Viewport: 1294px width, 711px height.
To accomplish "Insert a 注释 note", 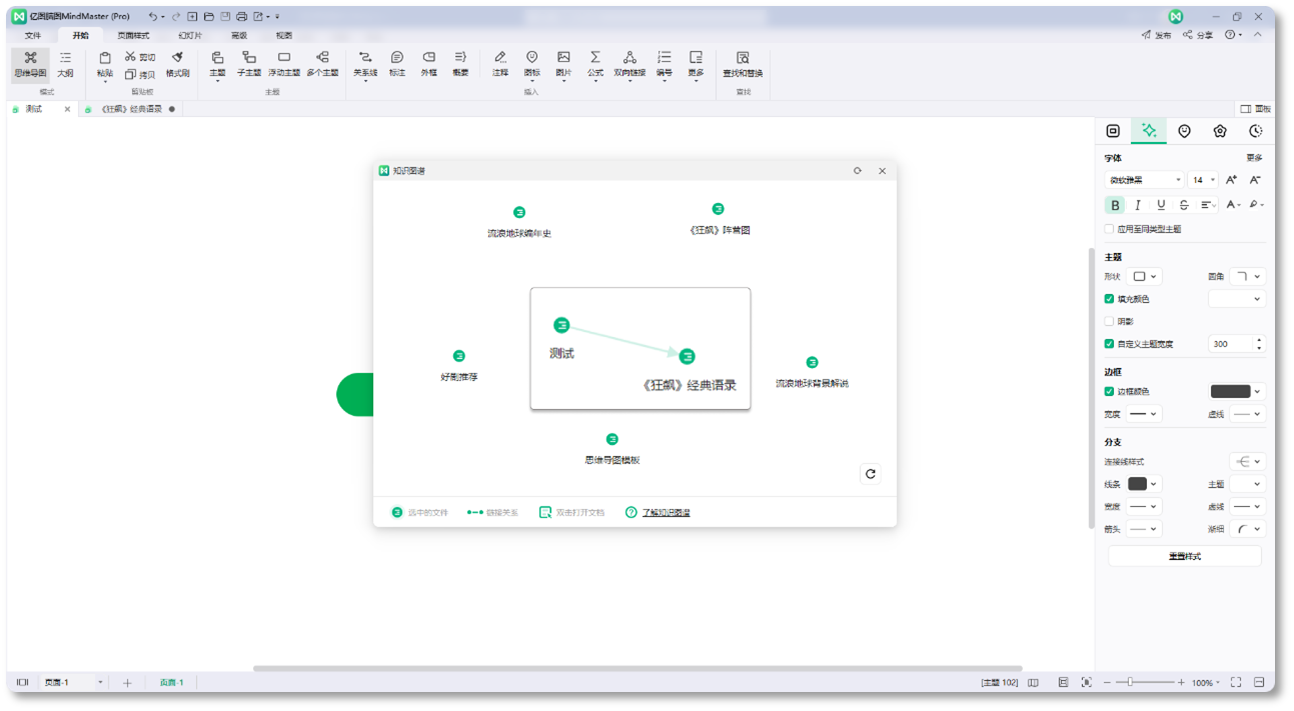I will pos(500,64).
